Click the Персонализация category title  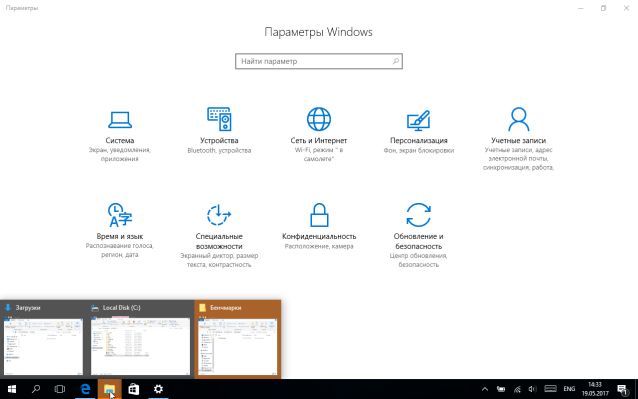click(x=419, y=140)
